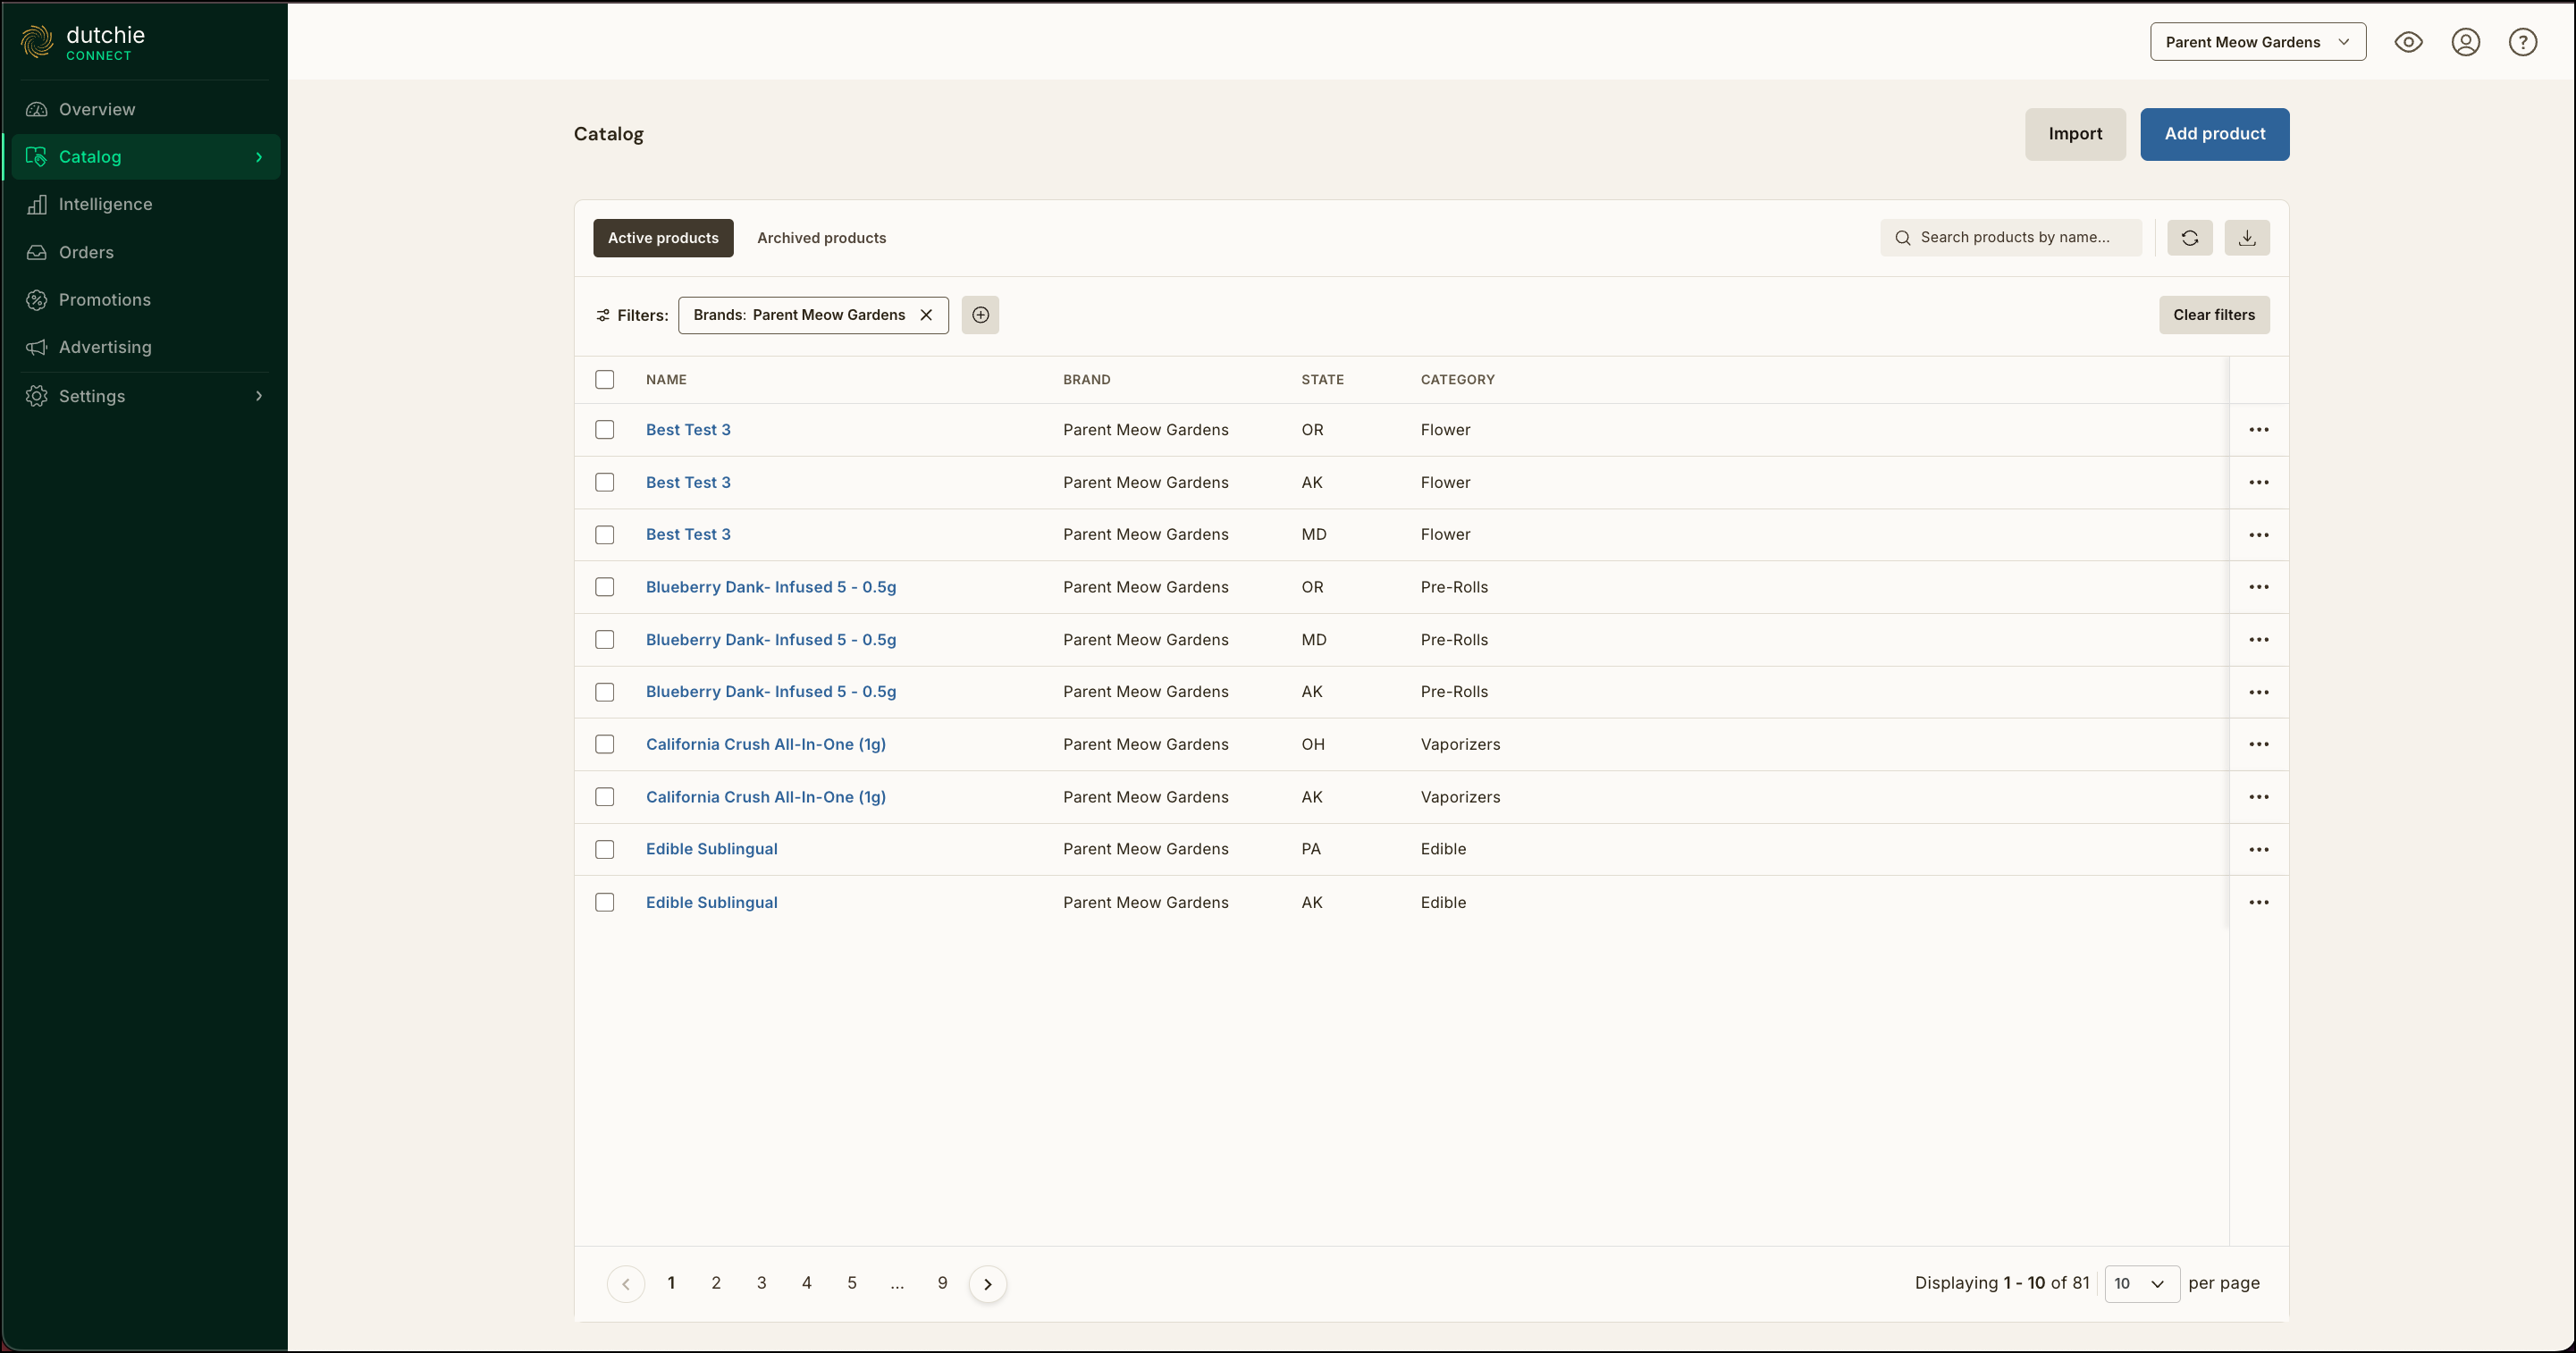
Task: Select the Edible Sublingual AK row checkbox
Action: [605, 902]
